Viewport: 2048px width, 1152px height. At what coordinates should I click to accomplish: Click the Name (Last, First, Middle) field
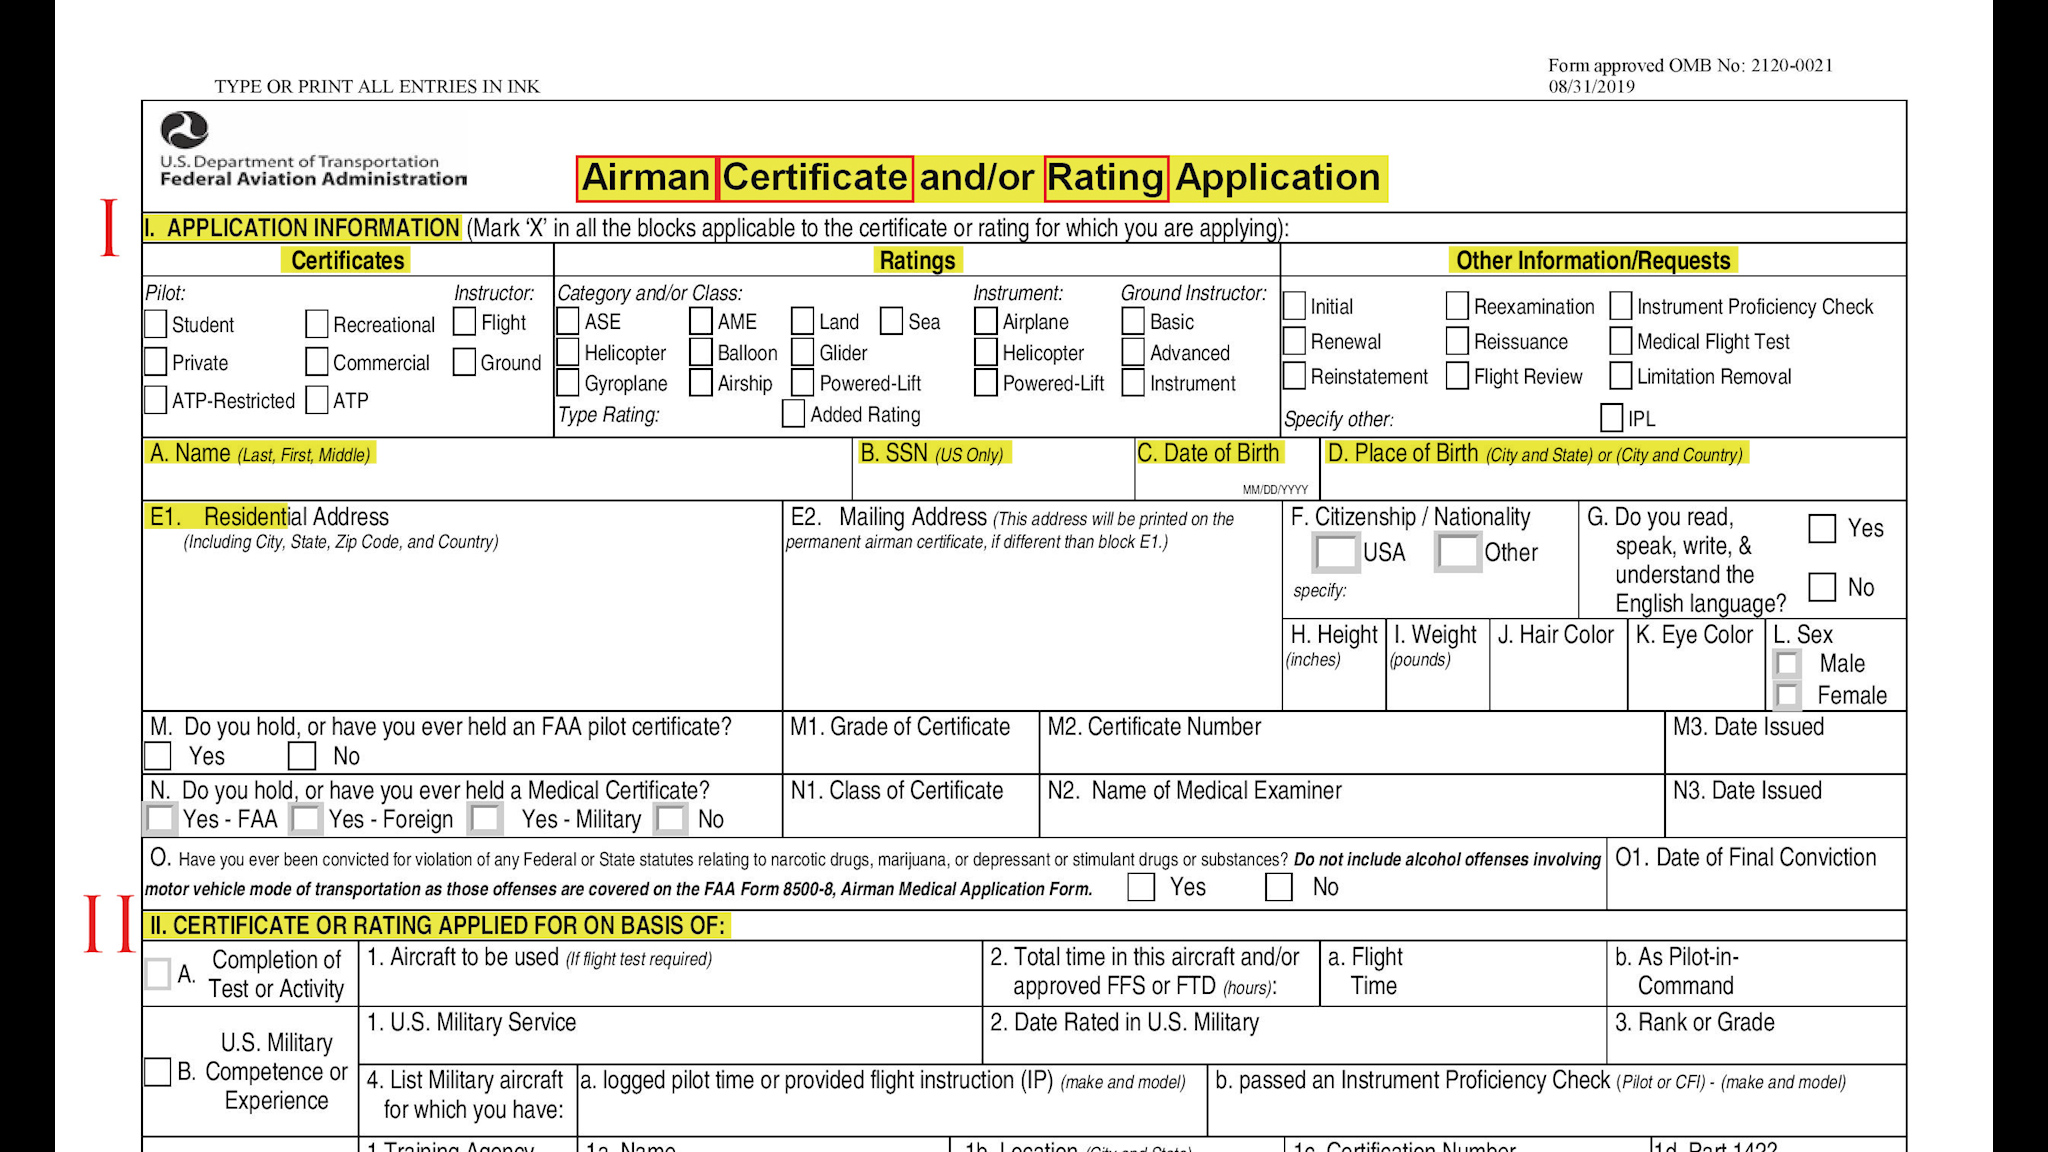[x=497, y=469]
